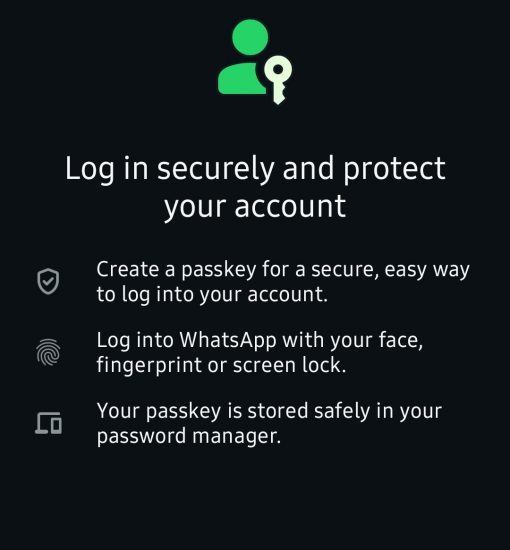Click the shield checkmark icon
This screenshot has width=510, height=550.
coord(48,281)
